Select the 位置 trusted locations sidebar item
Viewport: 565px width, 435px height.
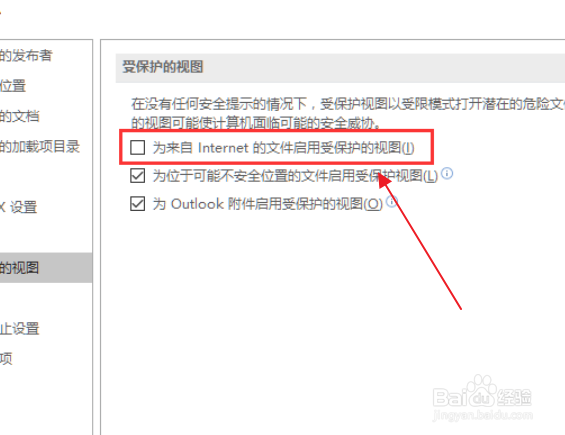pos(13,86)
